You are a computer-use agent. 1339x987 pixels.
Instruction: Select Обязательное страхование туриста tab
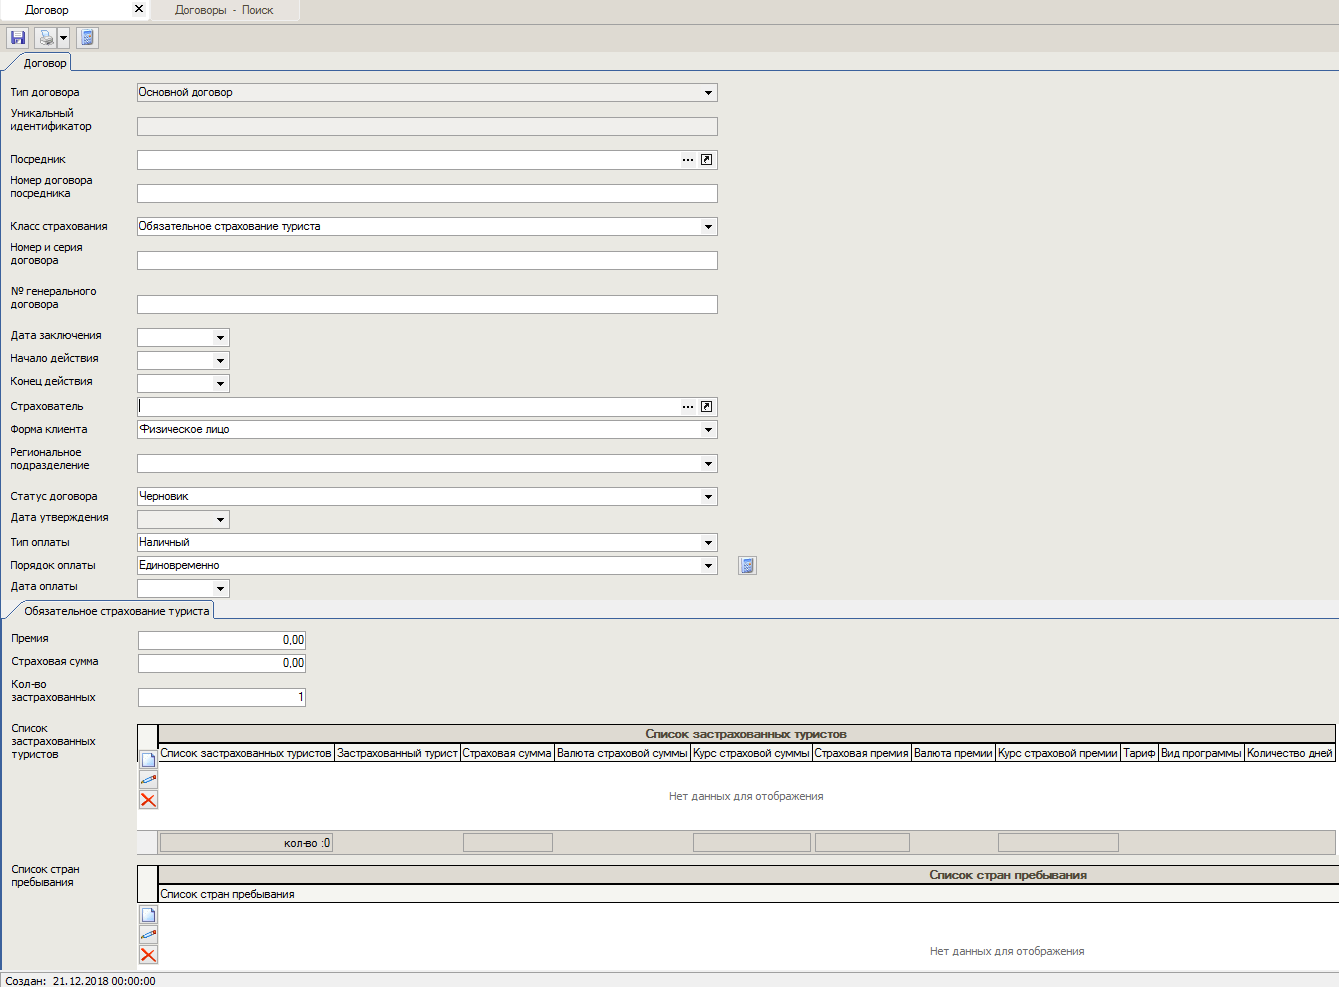click(x=116, y=611)
